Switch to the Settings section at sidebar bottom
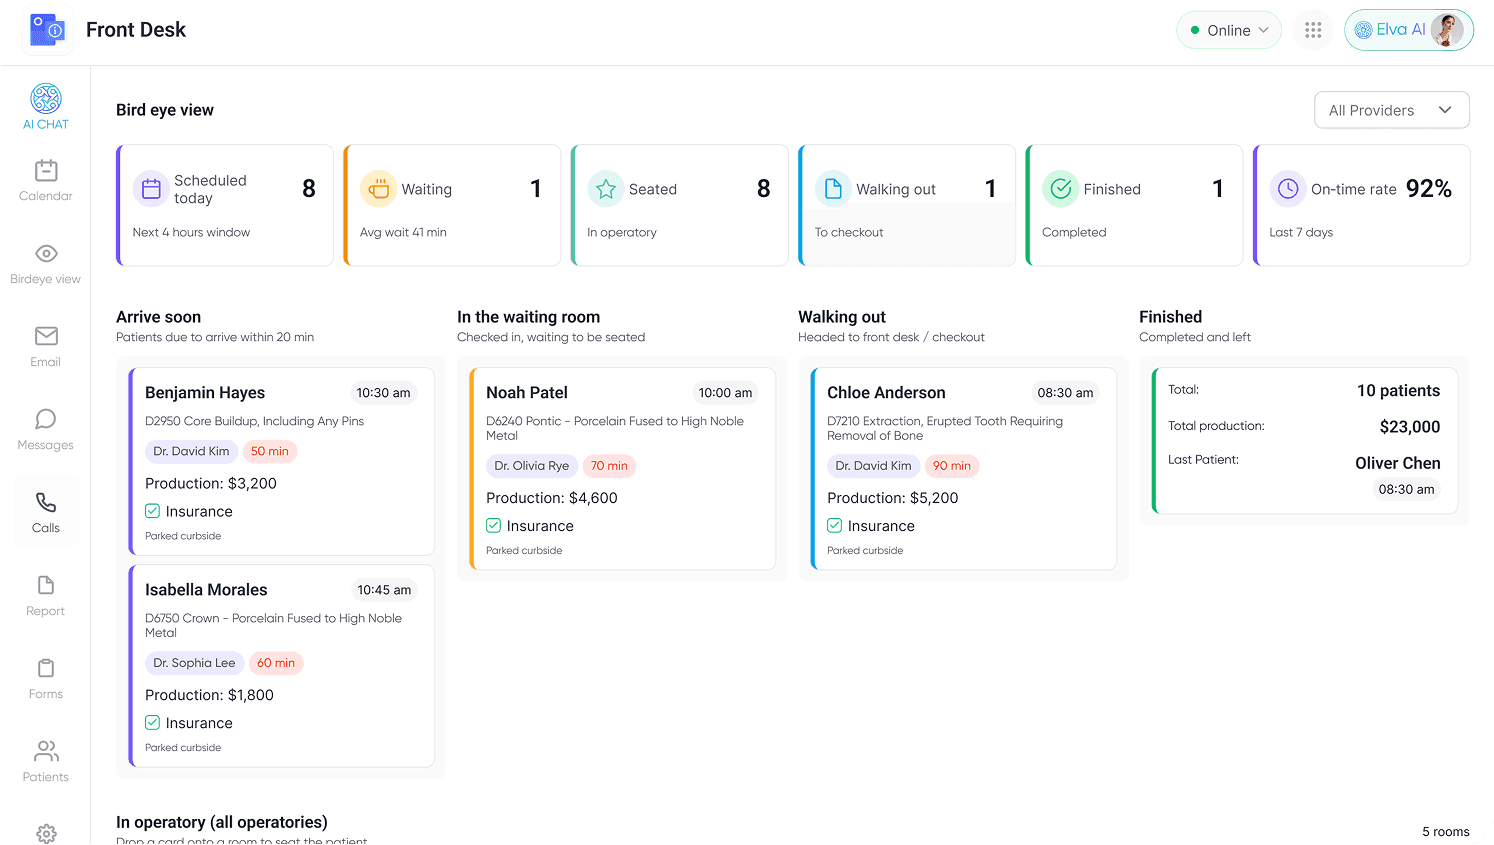Screen dimensions: 1494x845 click(x=45, y=833)
